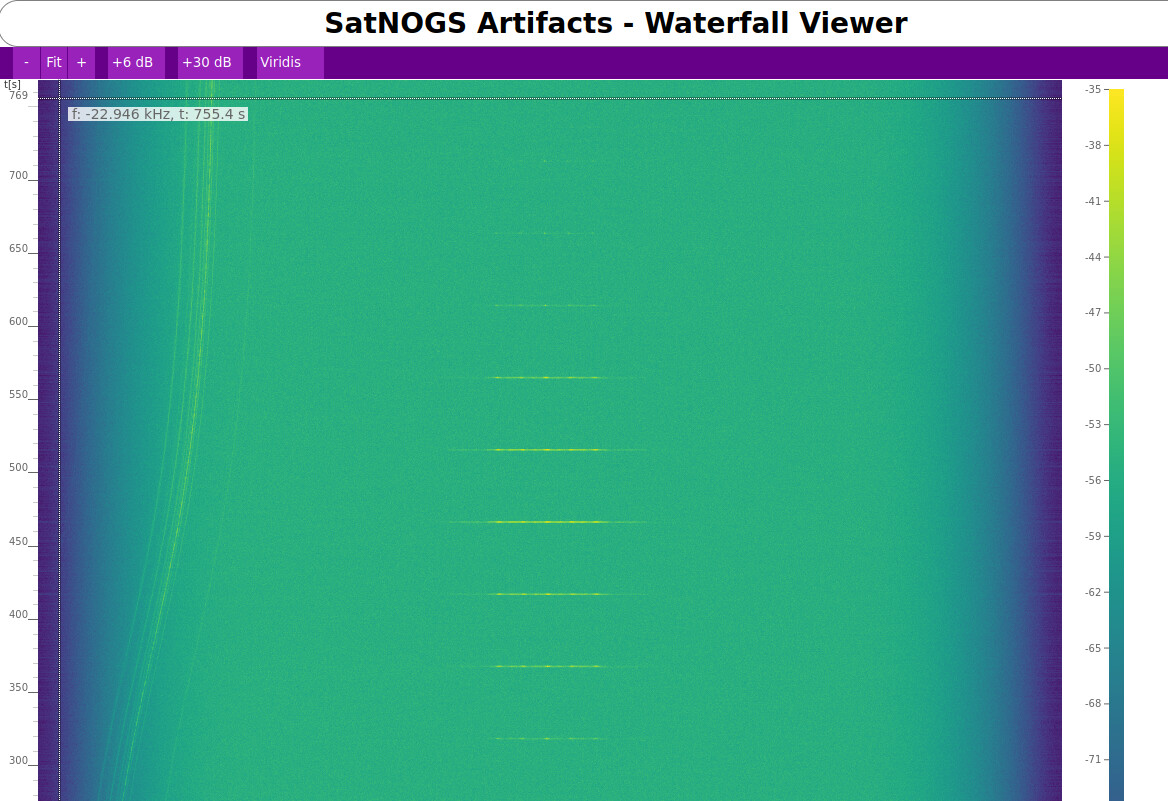
Task: Click the 350 tick on time axis
Action: point(19,688)
